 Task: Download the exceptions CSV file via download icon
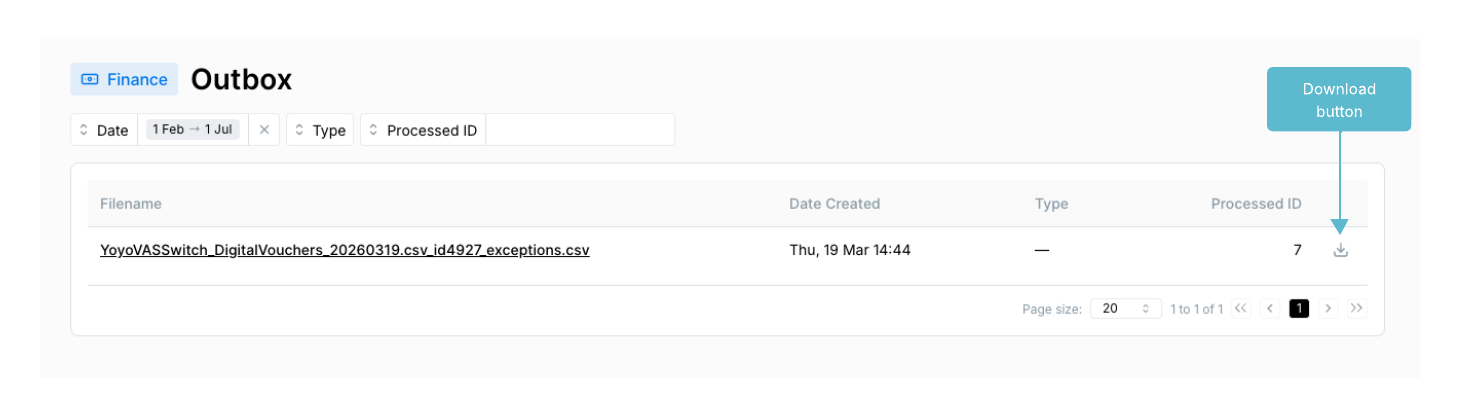tap(1341, 250)
